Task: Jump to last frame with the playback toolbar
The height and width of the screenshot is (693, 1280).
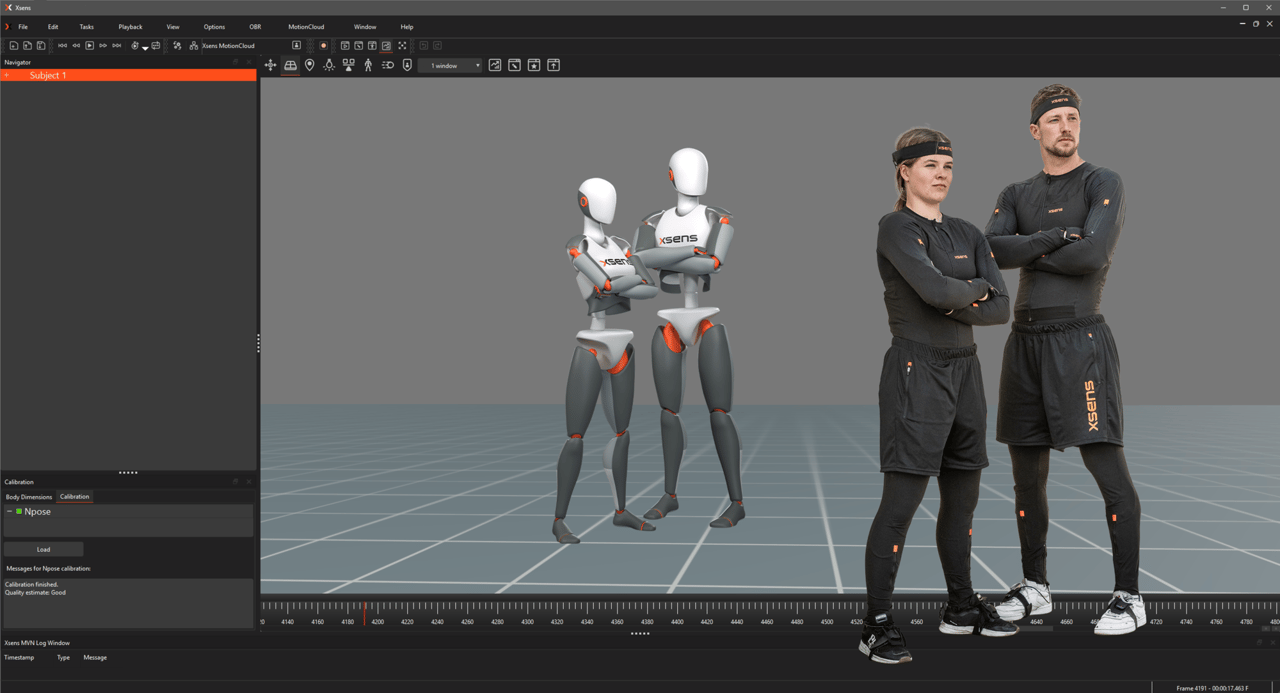Action: point(115,45)
